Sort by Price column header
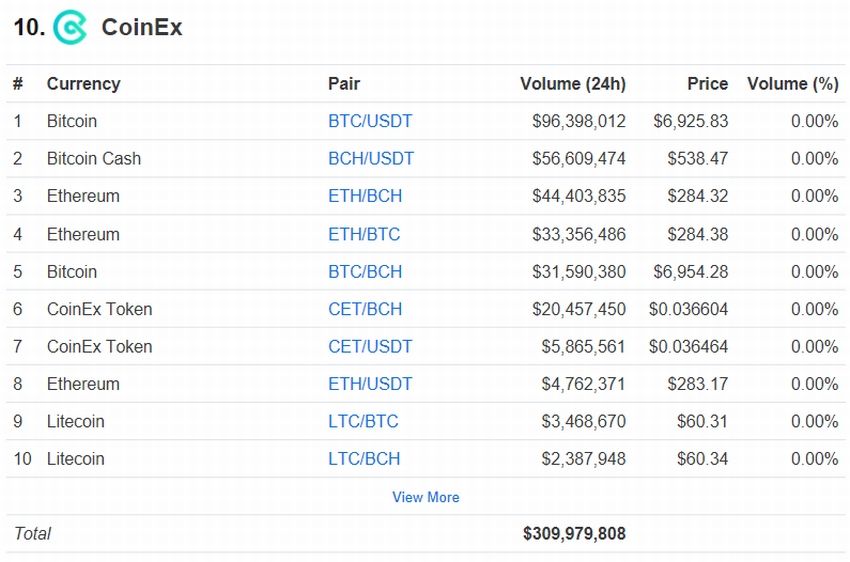The image size is (850, 562). coord(707,83)
